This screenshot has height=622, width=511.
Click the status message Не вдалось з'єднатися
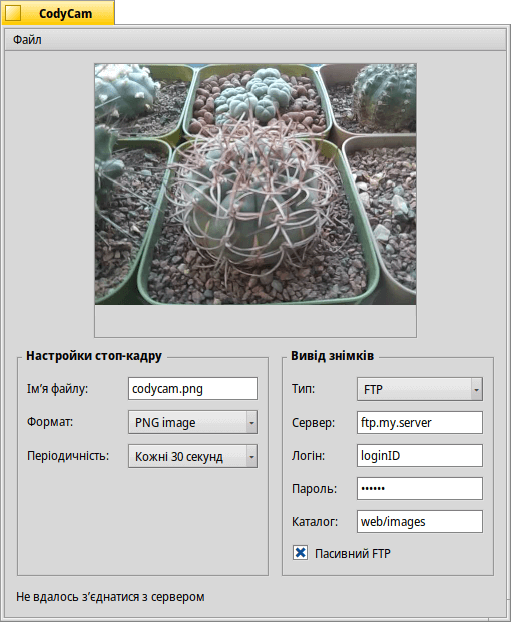110,597
